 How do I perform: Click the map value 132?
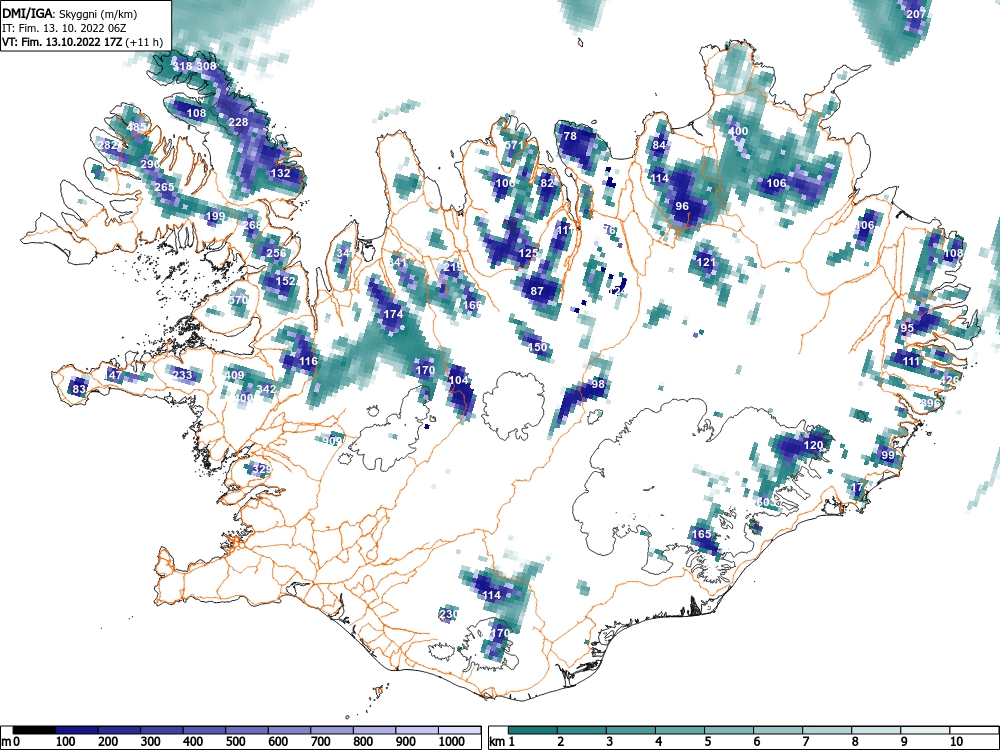[281, 173]
